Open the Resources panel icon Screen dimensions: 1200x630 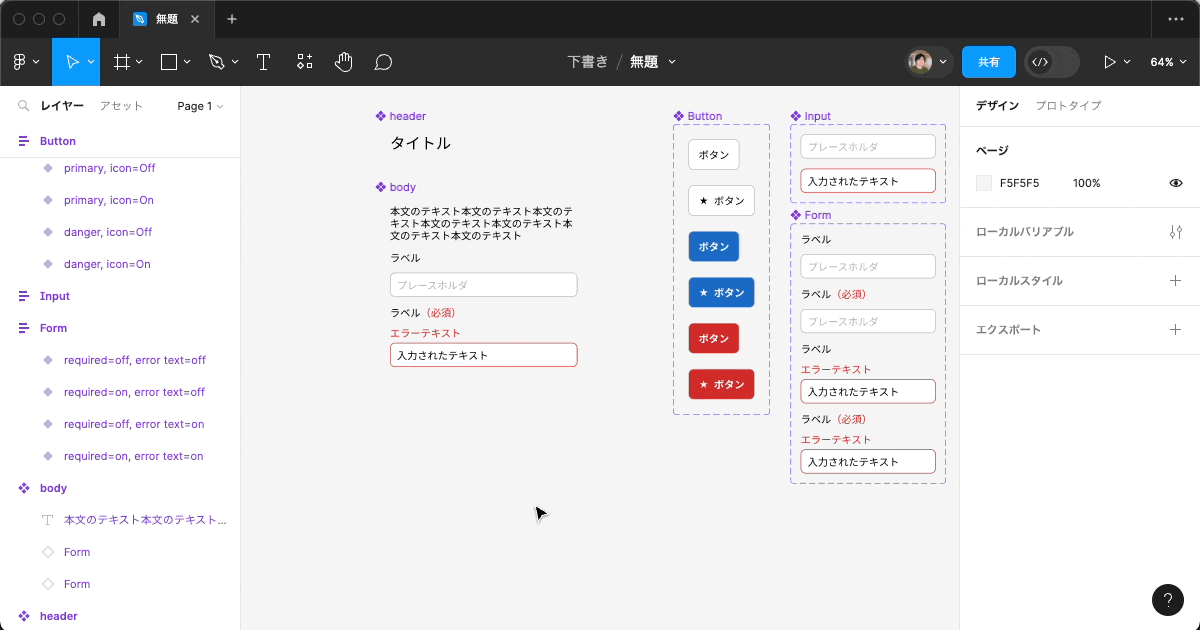coord(304,61)
